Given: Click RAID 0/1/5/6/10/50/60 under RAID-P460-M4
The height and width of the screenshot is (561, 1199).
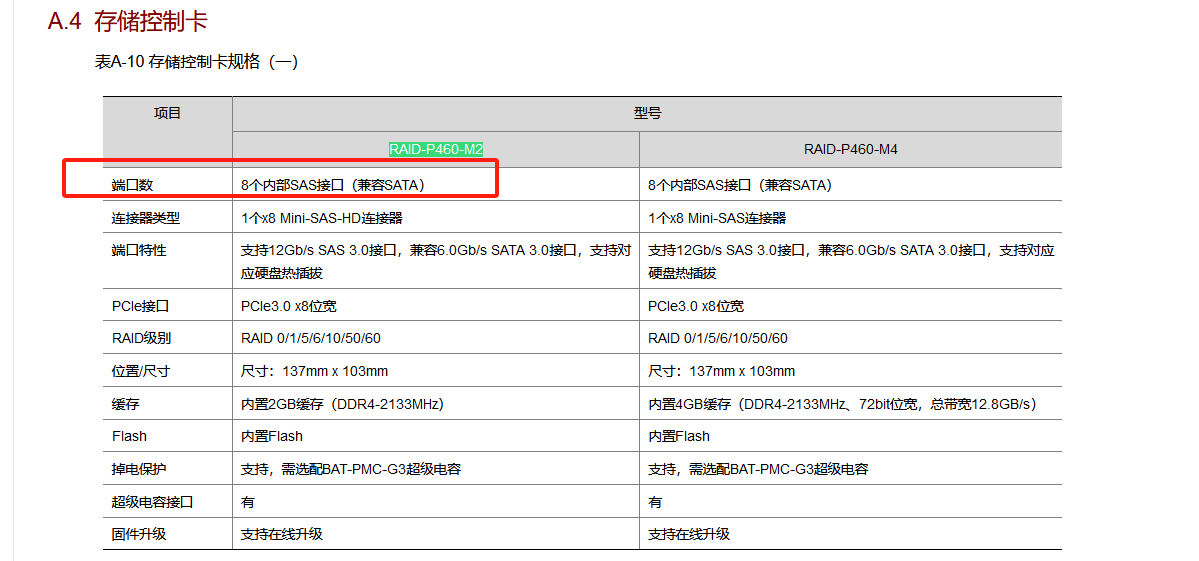Looking at the screenshot, I should (718, 339).
